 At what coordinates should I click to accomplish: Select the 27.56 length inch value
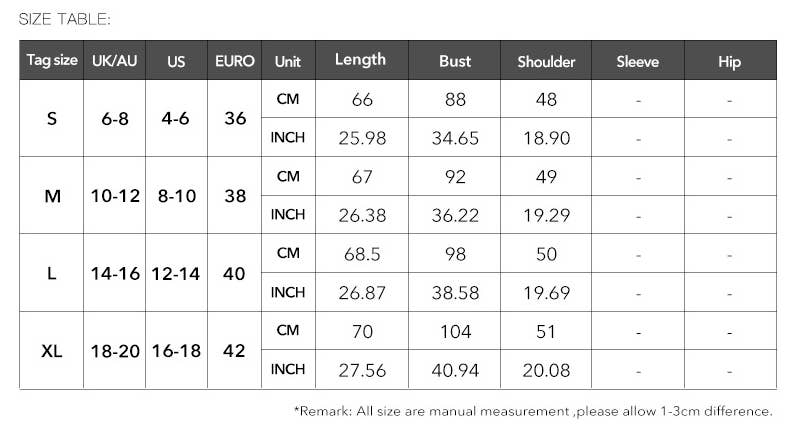[361, 370]
